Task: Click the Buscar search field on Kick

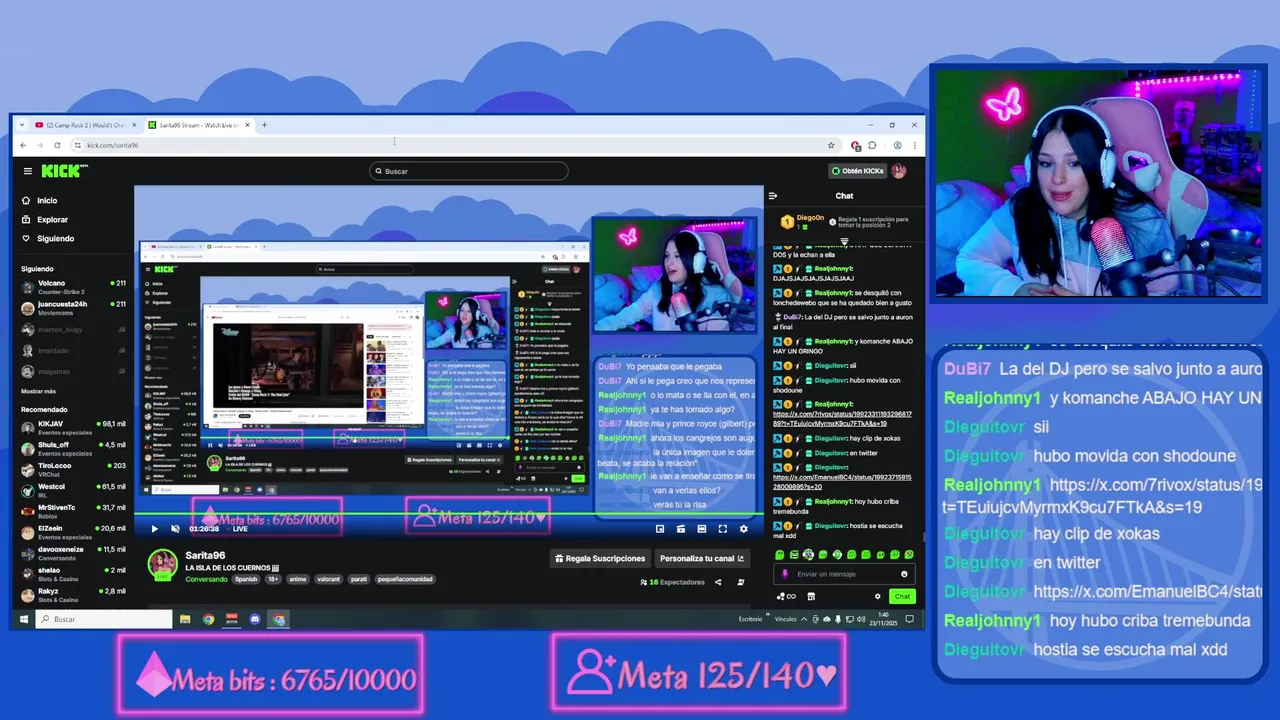Action: pyautogui.click(x=468, y=171)
